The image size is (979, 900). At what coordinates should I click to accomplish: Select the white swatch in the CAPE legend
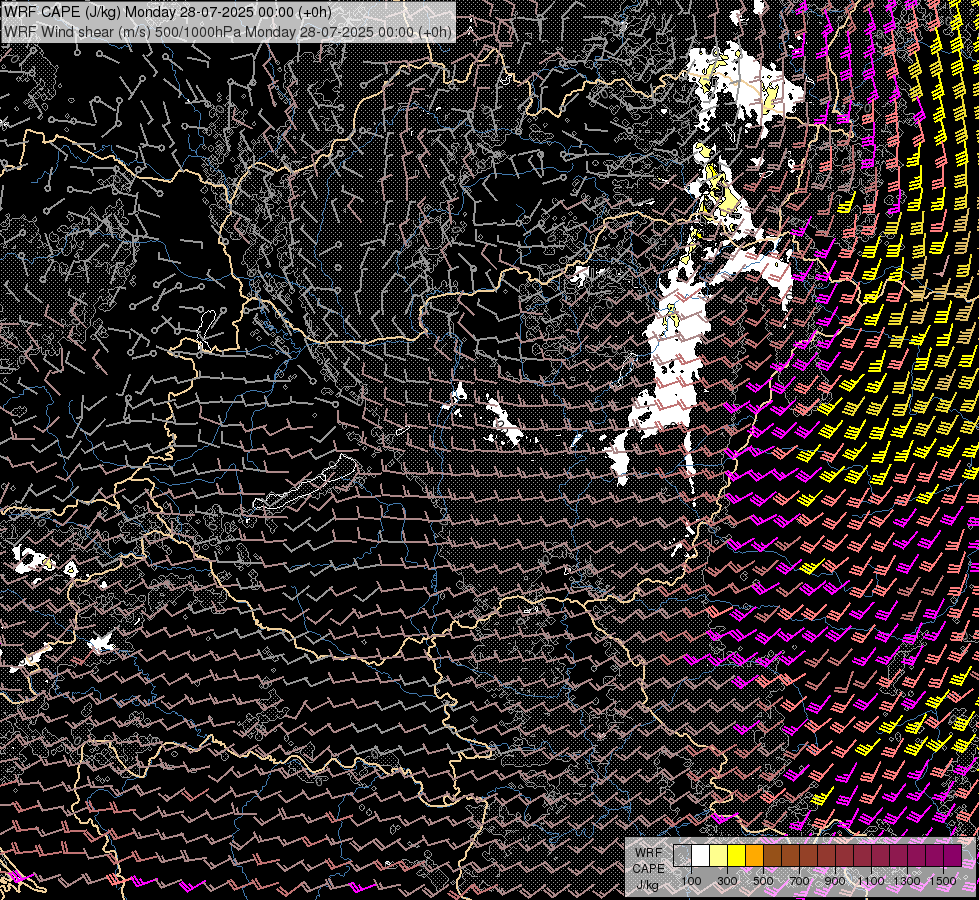click(x=701, y=855)
